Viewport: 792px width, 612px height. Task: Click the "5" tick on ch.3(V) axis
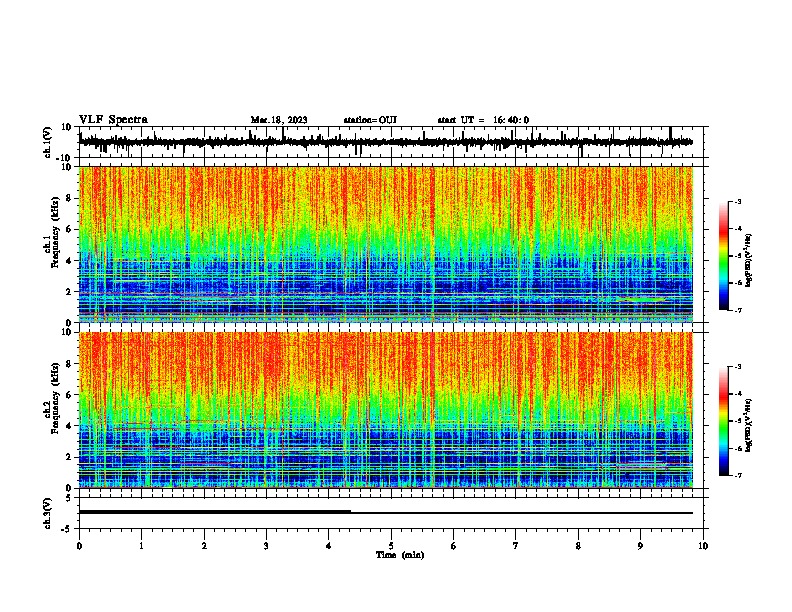pyautogui.click(x=69, y=498)
